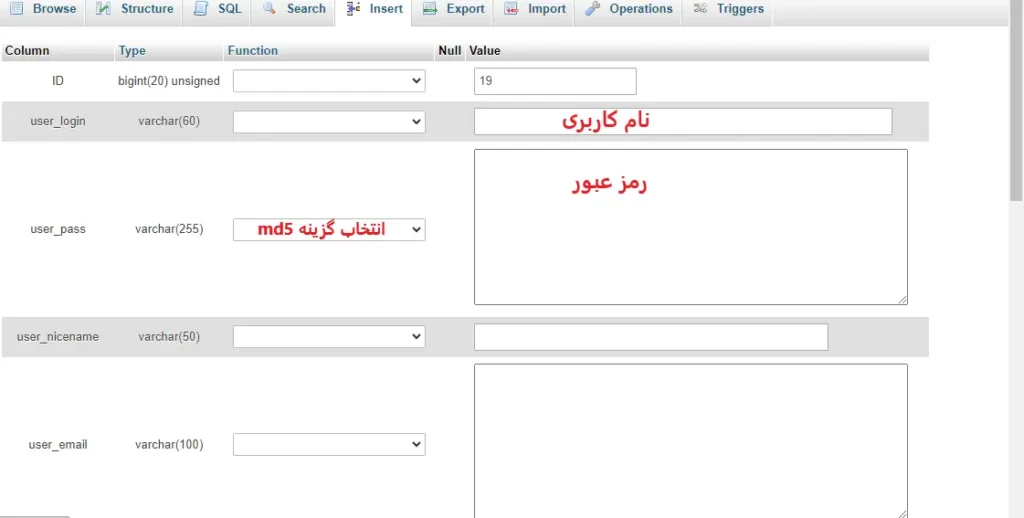Image resolution: width=1024 pixels, height=518 pixels.
Task: Click the 'varchar(50)' type text
Action: coord(169,337)
